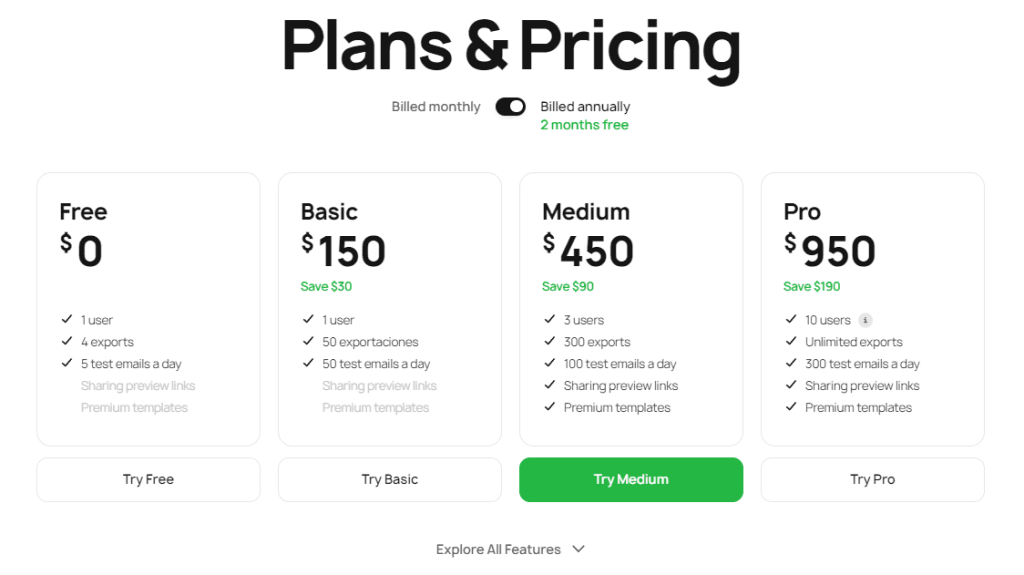Click checkmark beside Medium's Premium templates
1024x575 pixels.
pyautogui.click(x=549, y=406)
